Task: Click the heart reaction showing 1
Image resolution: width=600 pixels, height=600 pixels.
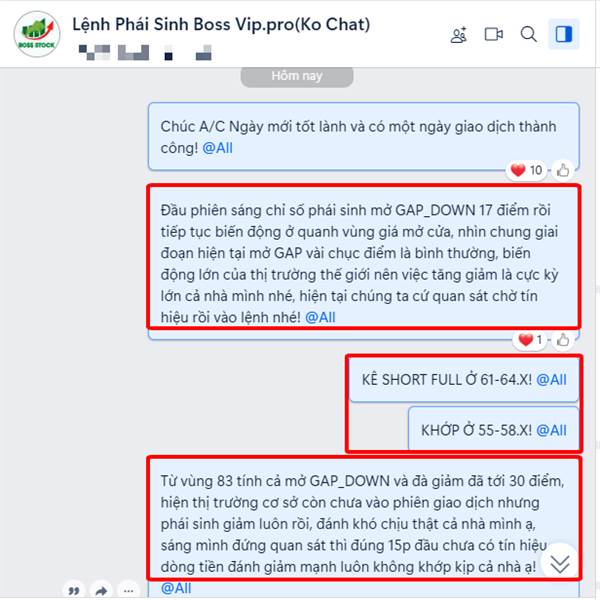Action: click(x=530, y=340)
